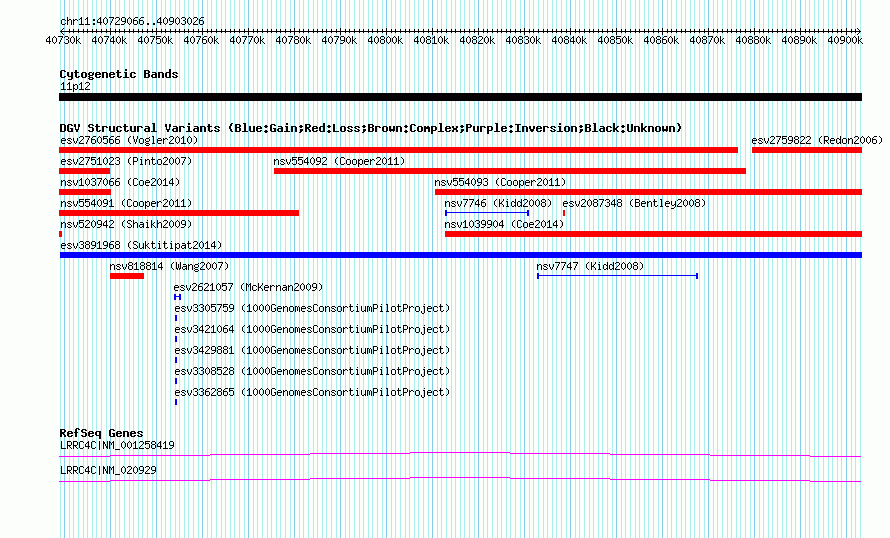Click the DGV Structural Variants track title

click(x=371, y=128)
